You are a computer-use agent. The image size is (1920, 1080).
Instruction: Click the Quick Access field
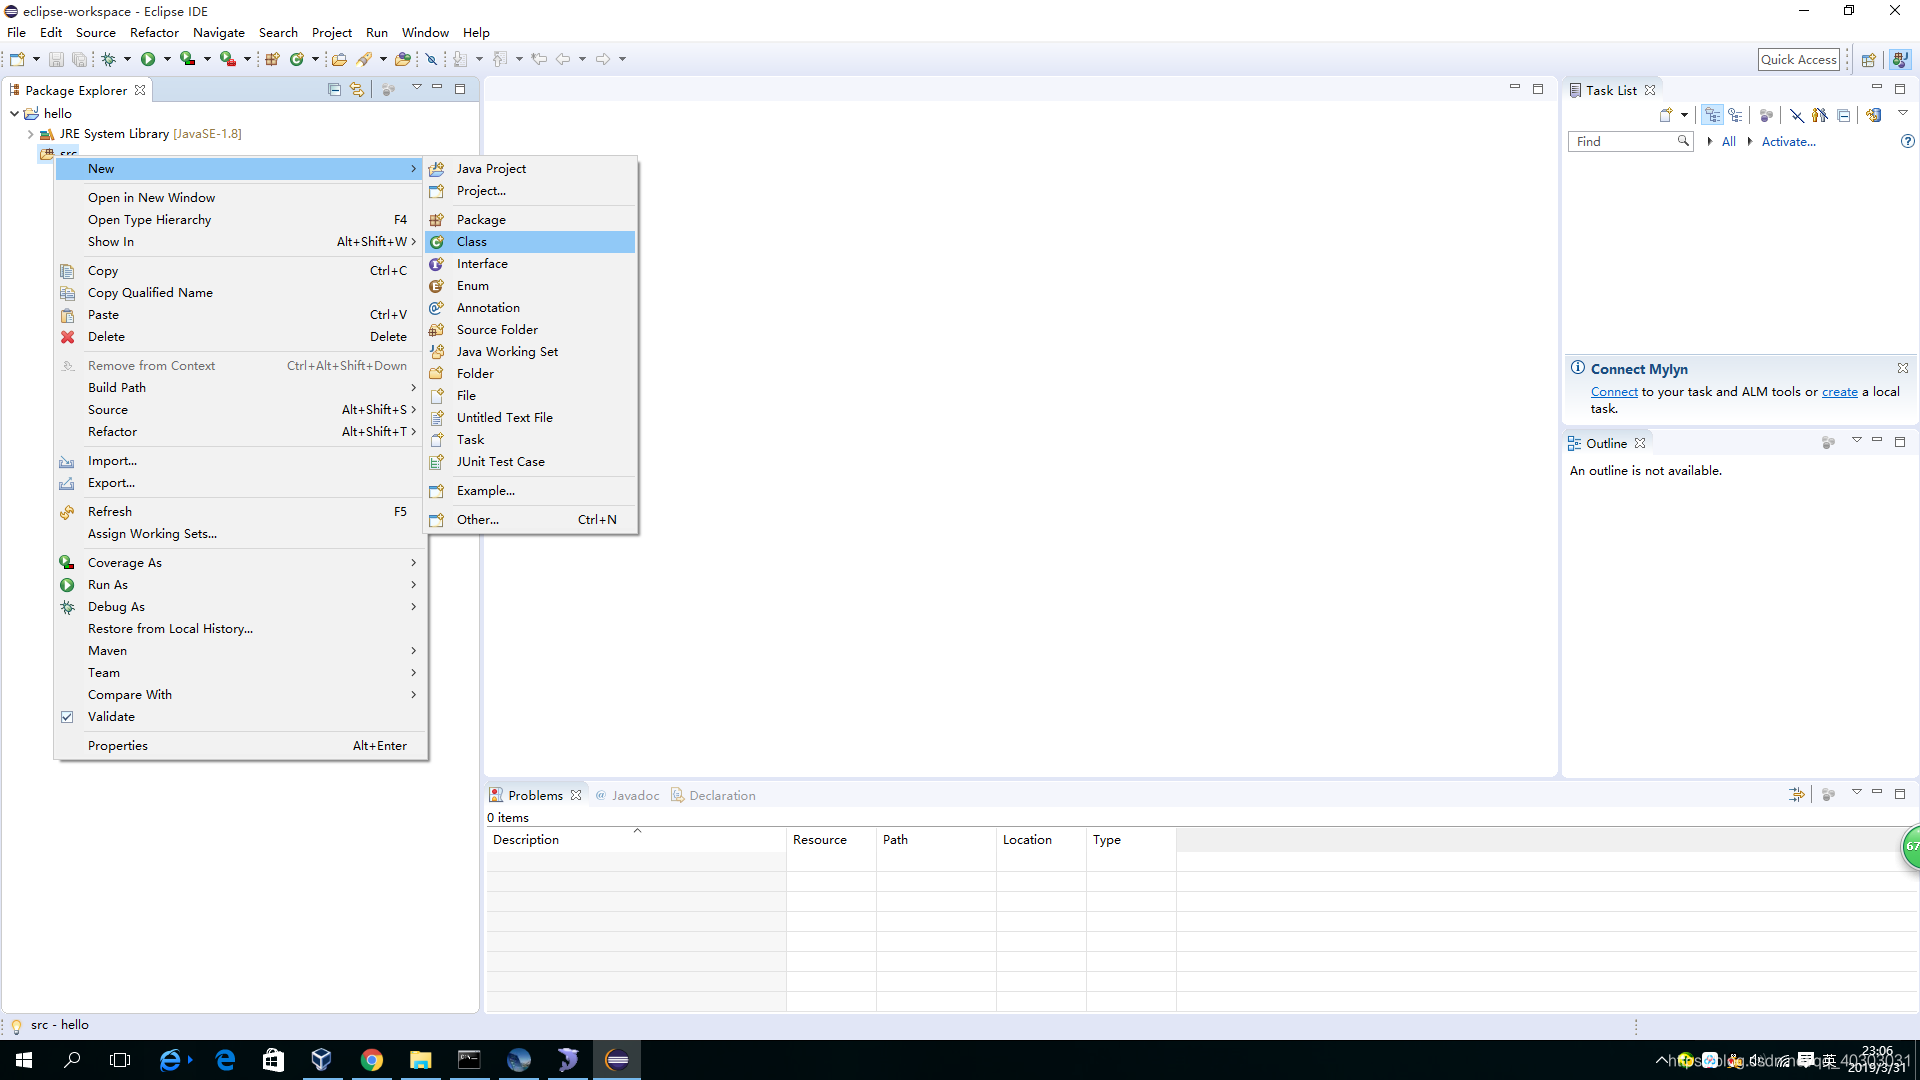(x=1799, y=60)
